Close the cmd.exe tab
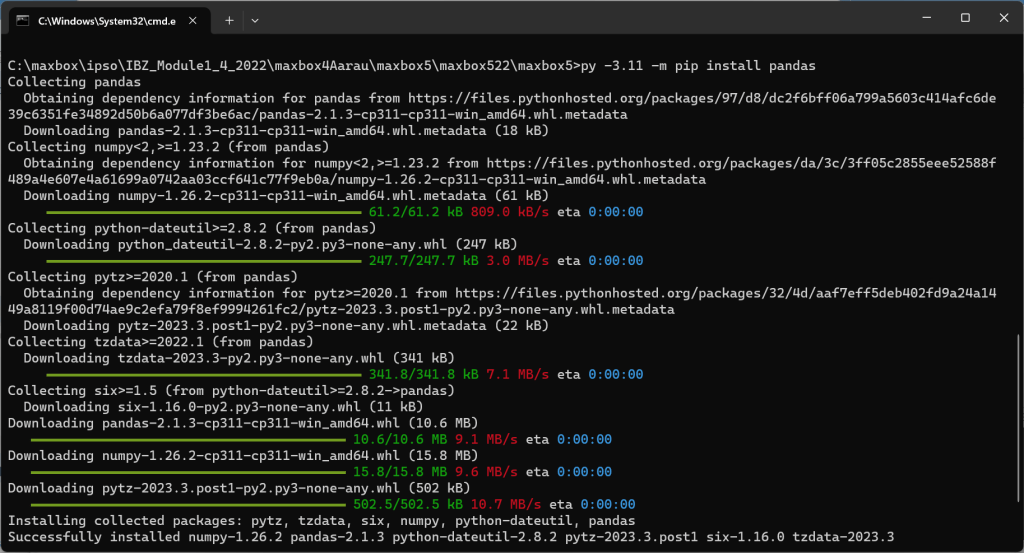This screenshot has width=1024, height=553. (192, 20)
